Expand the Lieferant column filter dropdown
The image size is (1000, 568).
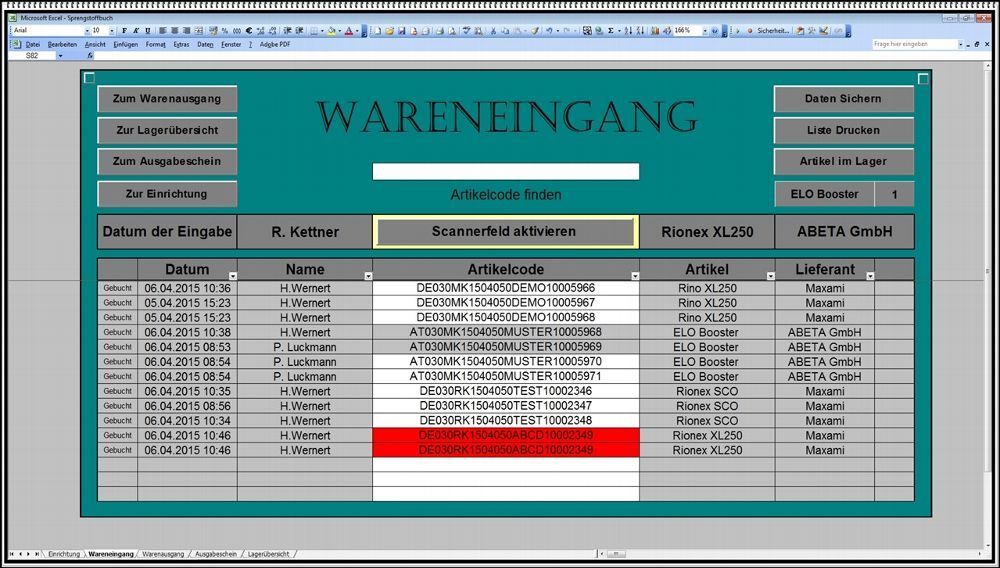[870, 275]
